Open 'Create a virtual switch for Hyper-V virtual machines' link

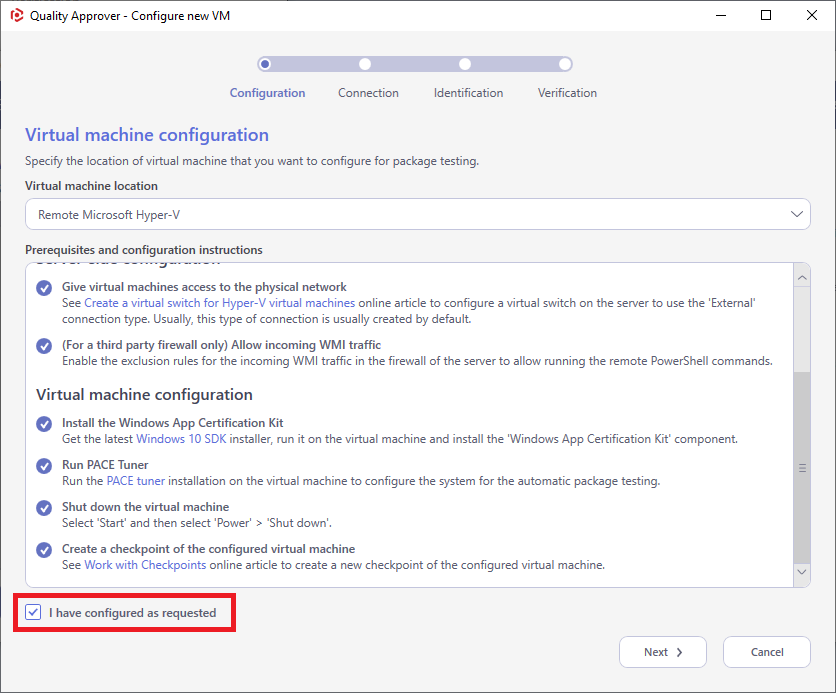pyautogui.click(x=220, y=303)
